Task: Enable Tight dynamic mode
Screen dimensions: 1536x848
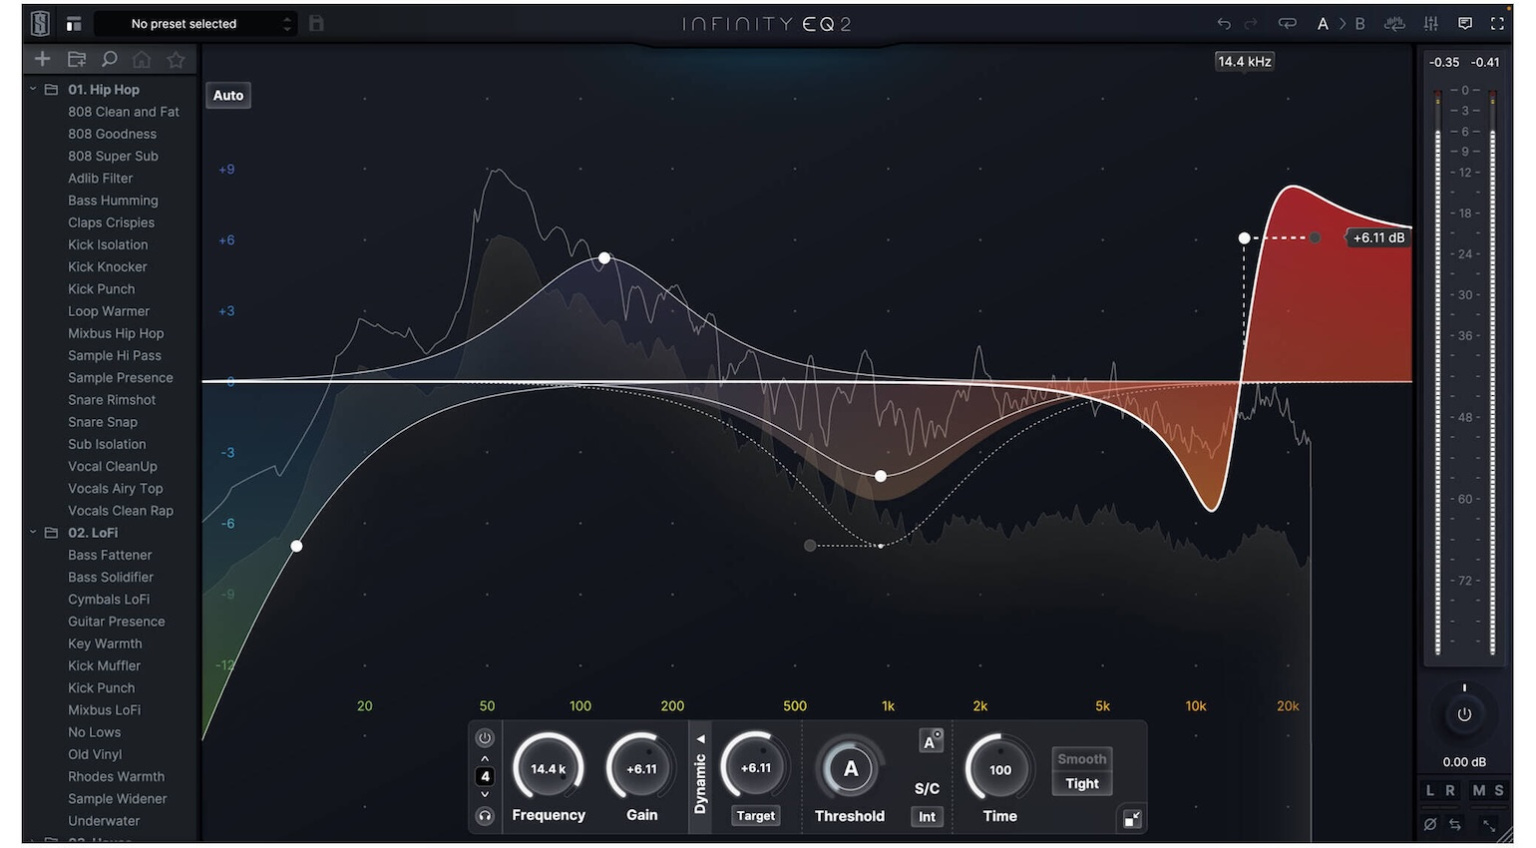Action: (1081, 784)
